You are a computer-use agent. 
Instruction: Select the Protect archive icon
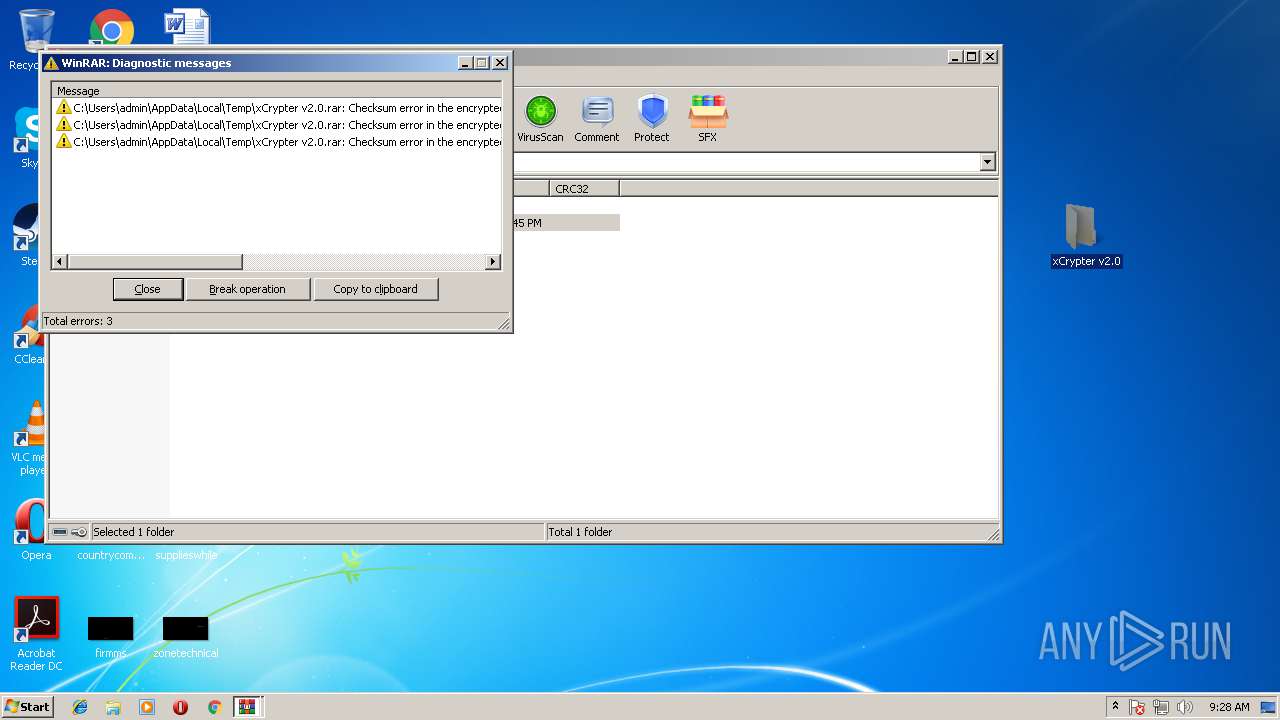pos(652,119)
